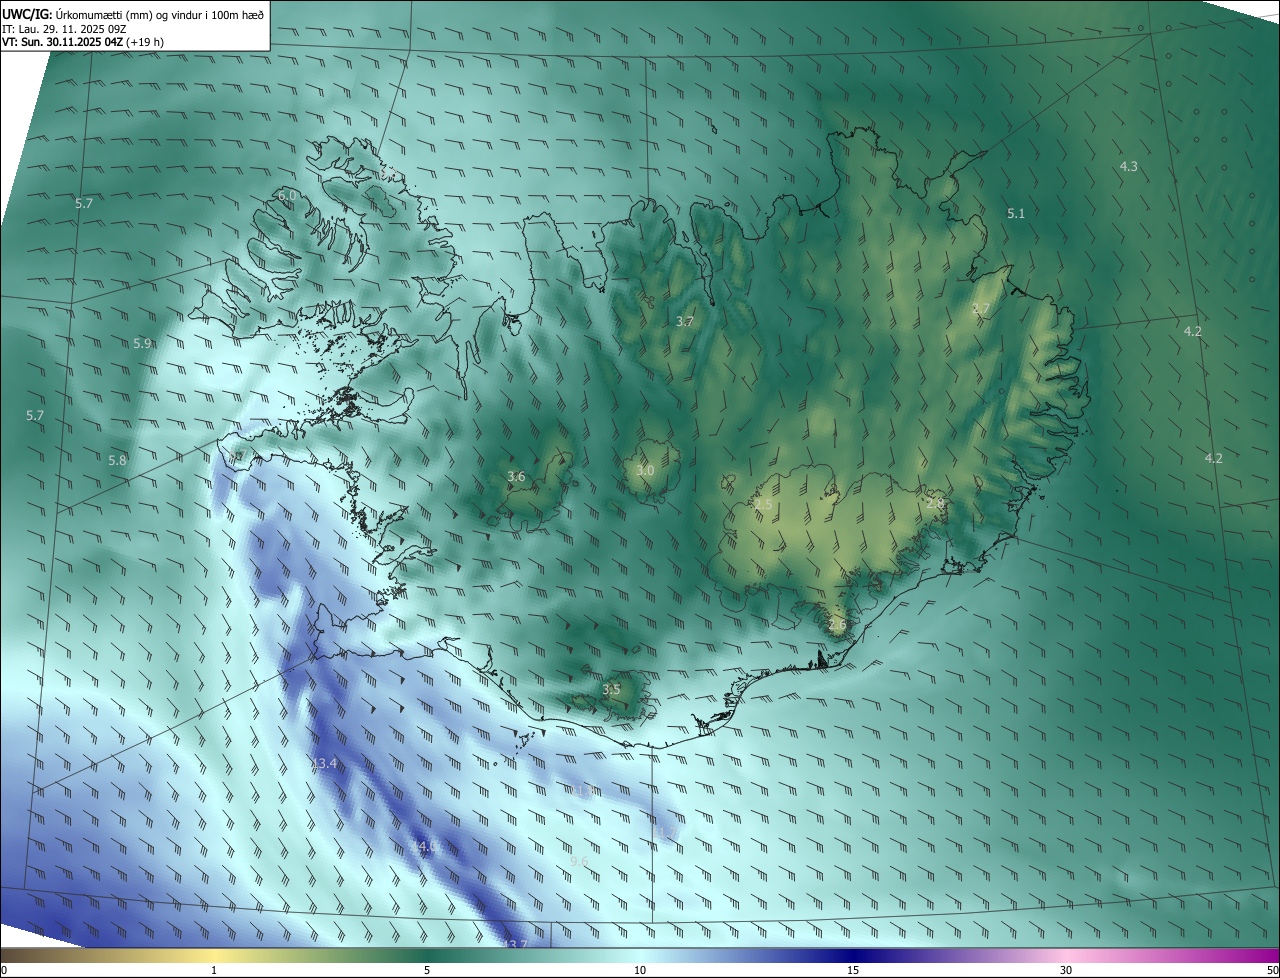
Task: Click the 13.4 value in the blue band
Action: [x=324, y=763]
